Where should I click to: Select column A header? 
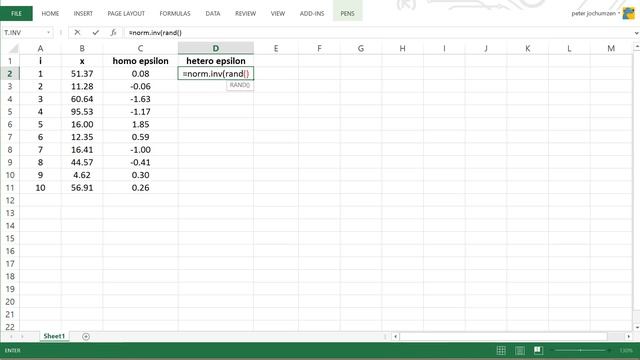40,48
